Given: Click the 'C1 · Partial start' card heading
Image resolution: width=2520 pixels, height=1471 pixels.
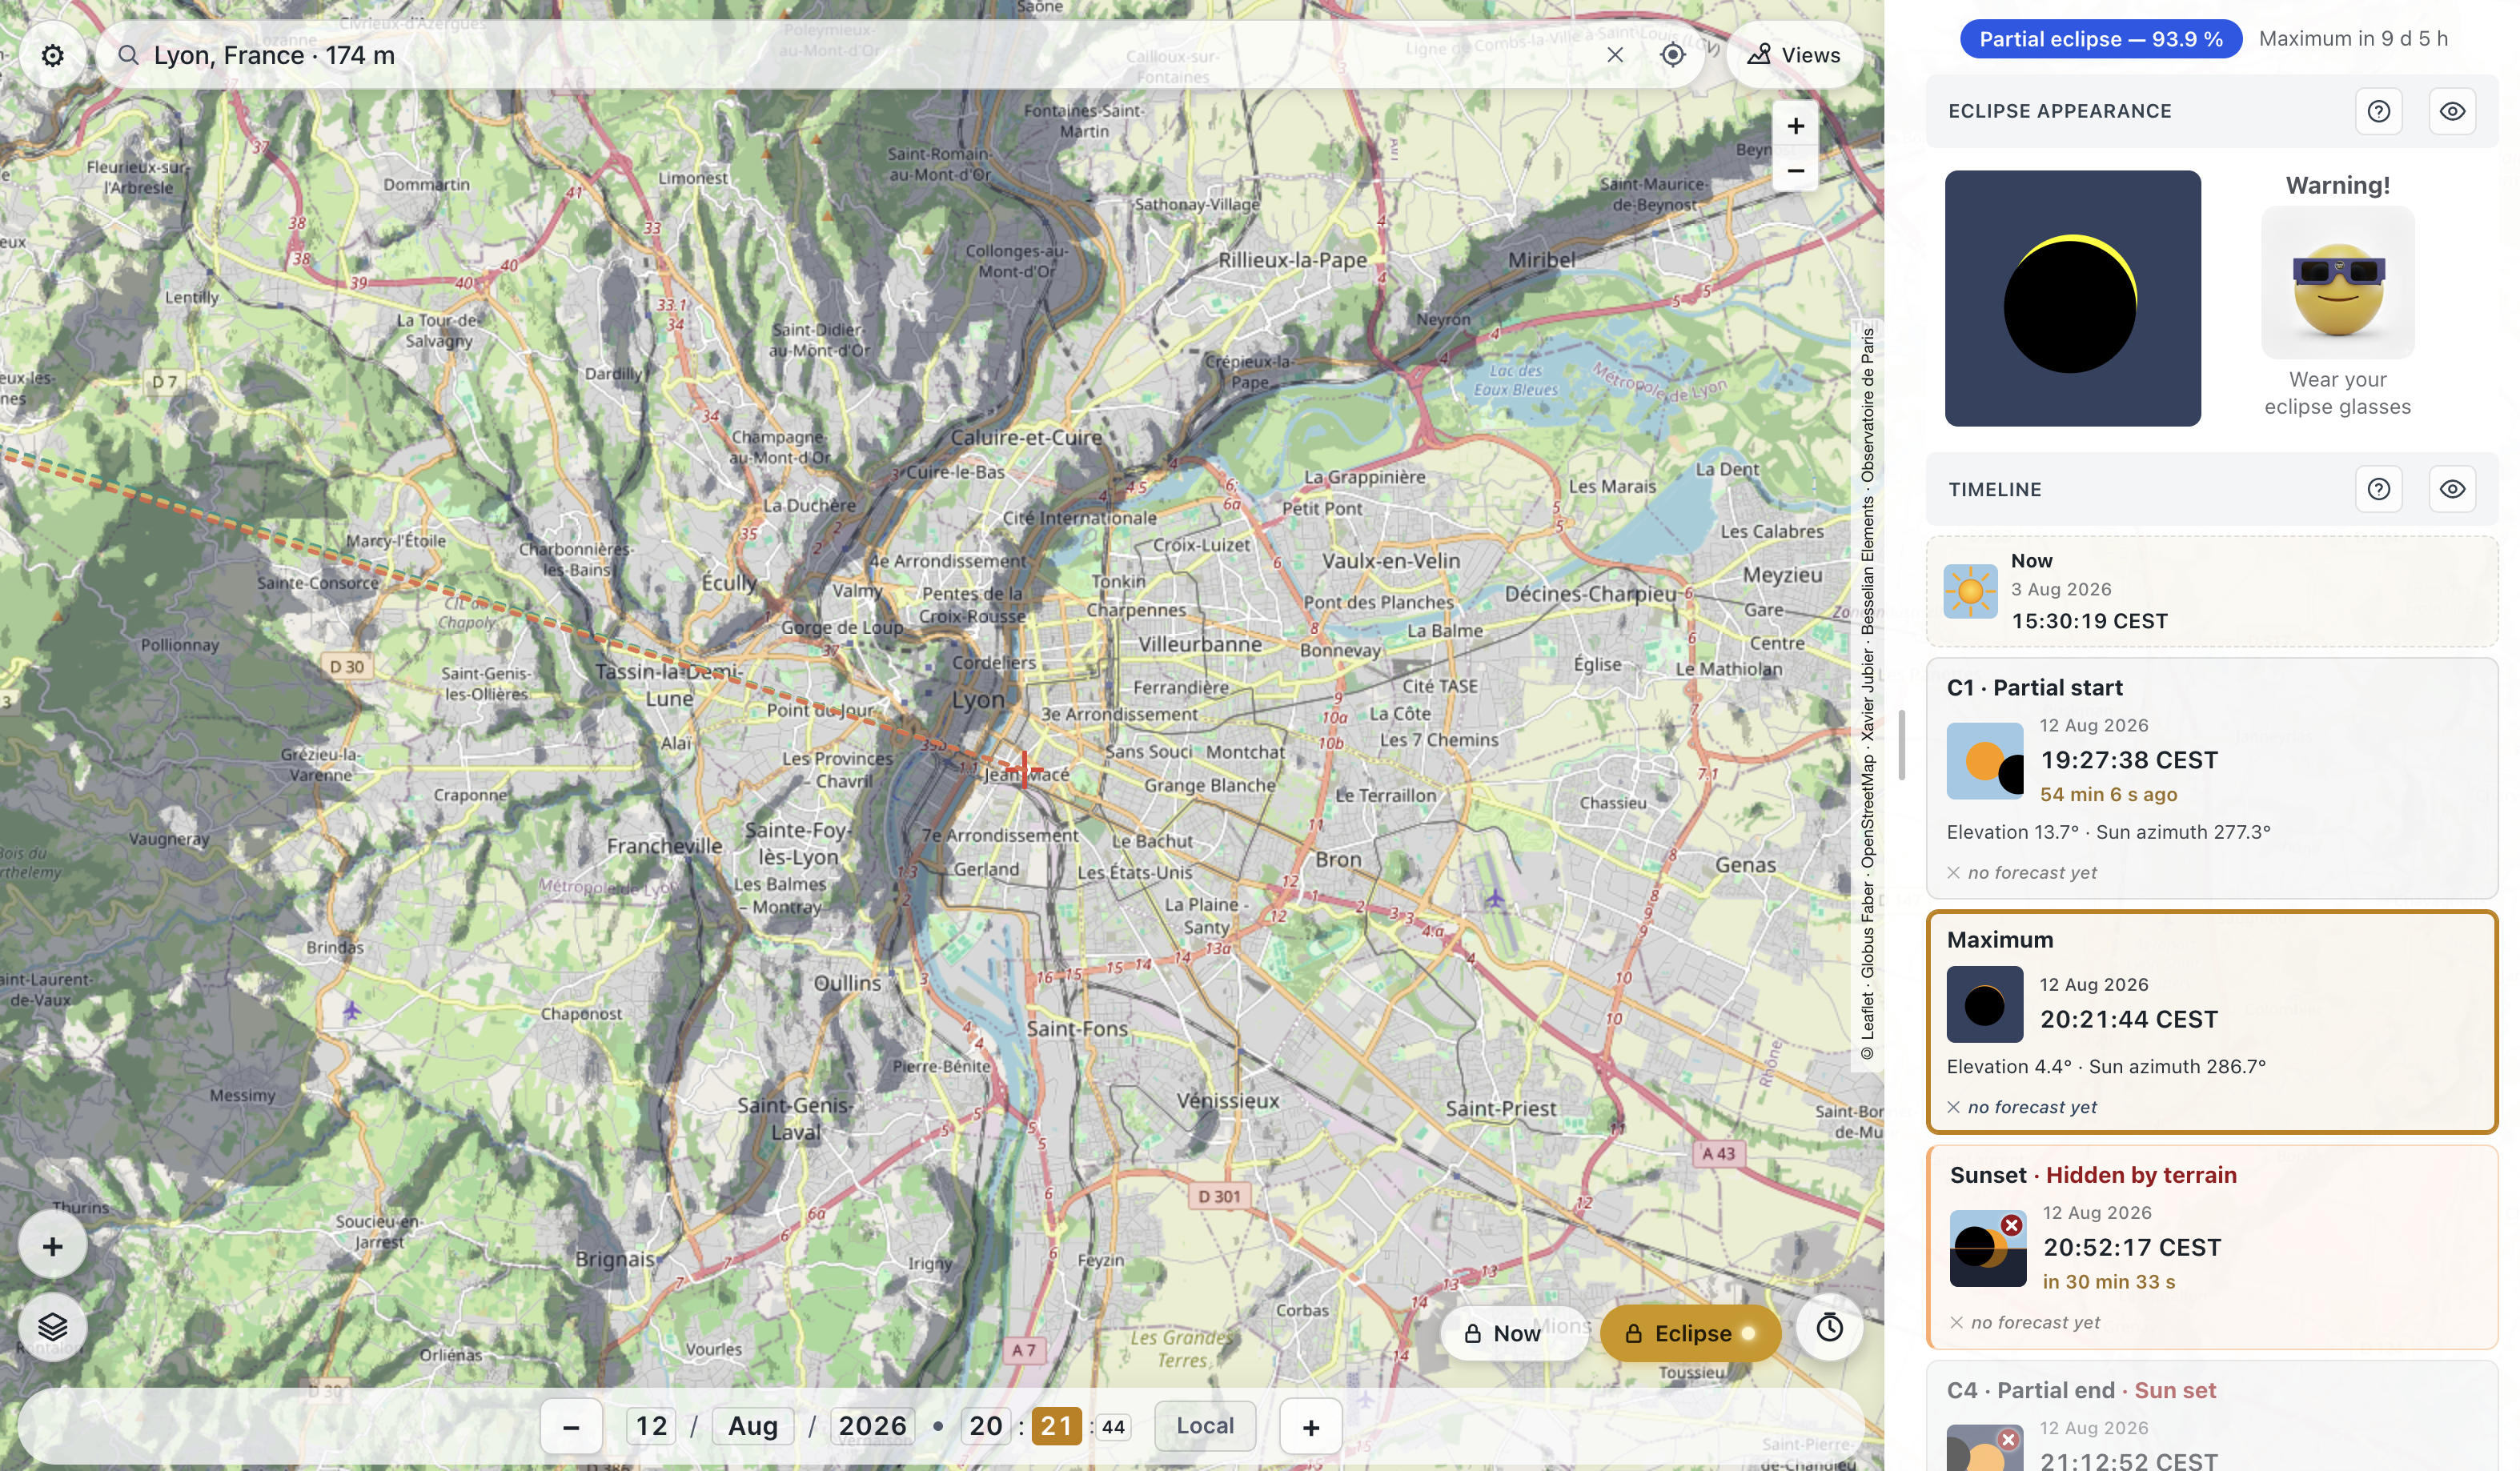Looking at the screenshot, I should click(x=2034, y=688).
